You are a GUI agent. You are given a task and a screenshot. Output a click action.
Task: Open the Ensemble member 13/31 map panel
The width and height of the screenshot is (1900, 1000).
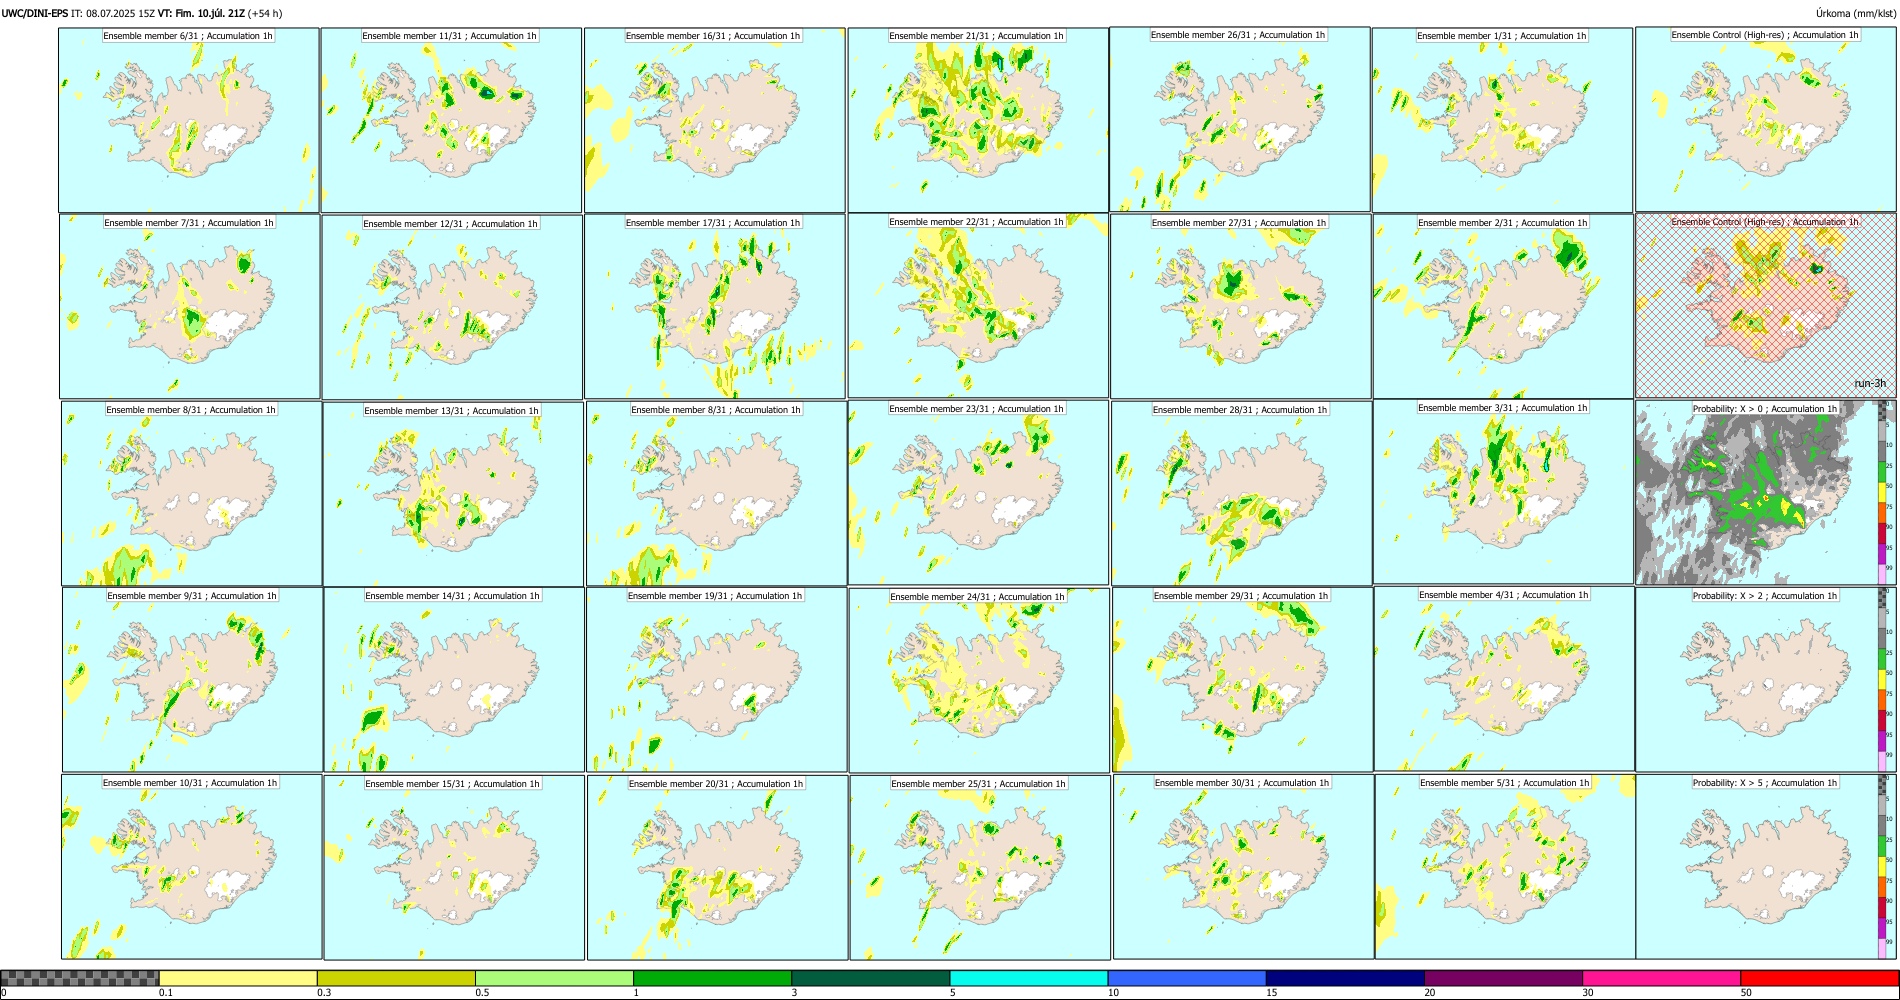[x=453, y=494]
